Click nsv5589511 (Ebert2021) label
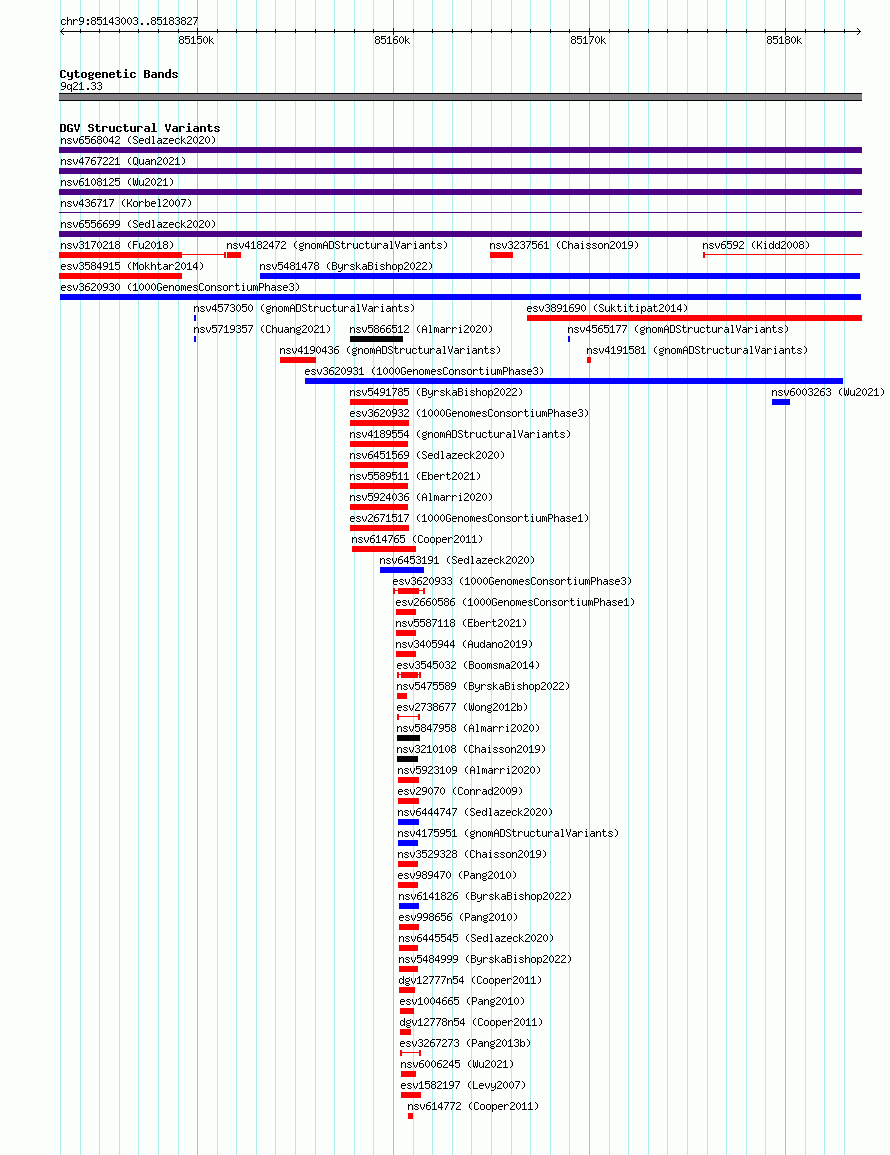The height and width of the screenshot is (1155, 890). 416,477
